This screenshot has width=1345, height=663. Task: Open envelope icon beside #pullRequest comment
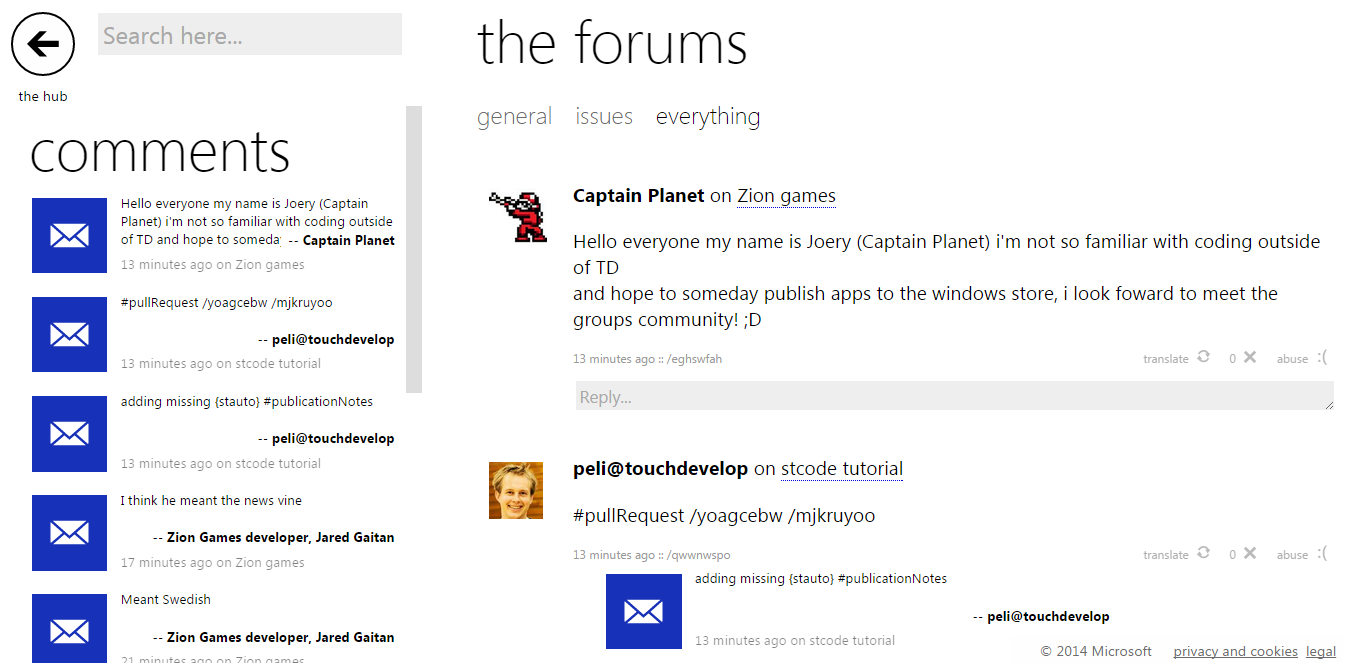click(x=69, y=335)
